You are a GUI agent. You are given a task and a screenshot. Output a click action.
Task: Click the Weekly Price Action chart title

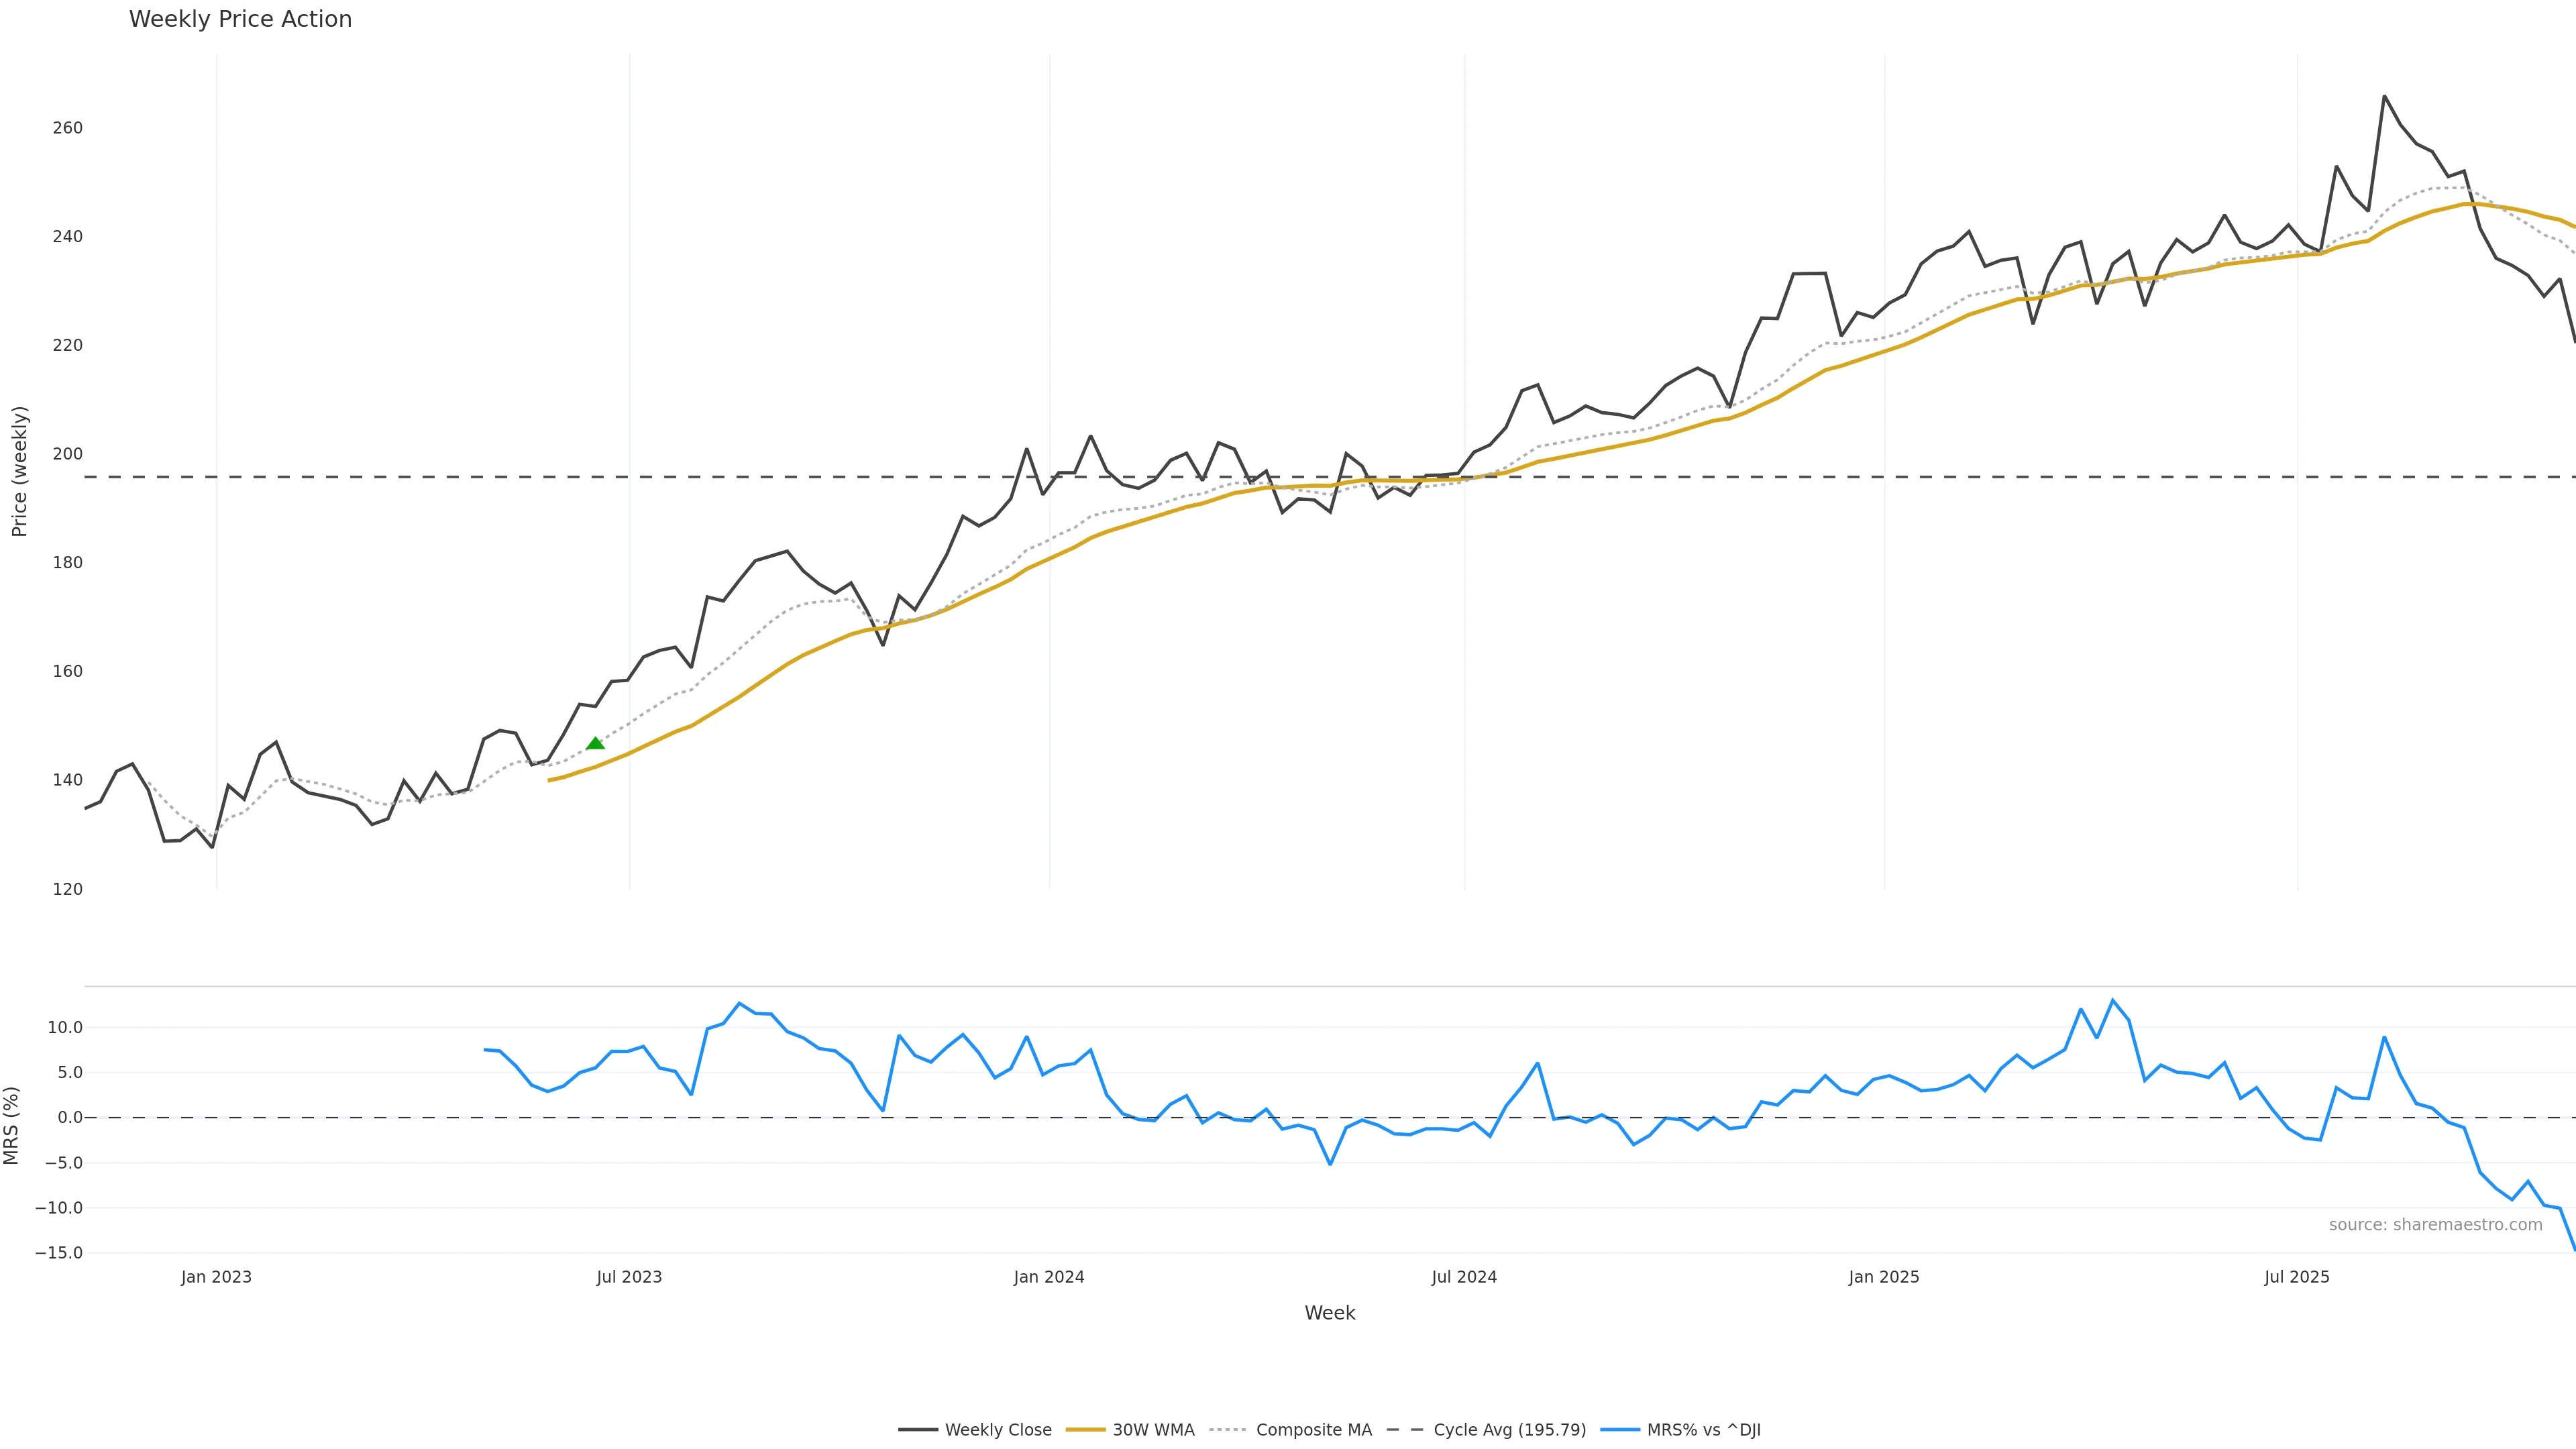click(x=240, y=19)
